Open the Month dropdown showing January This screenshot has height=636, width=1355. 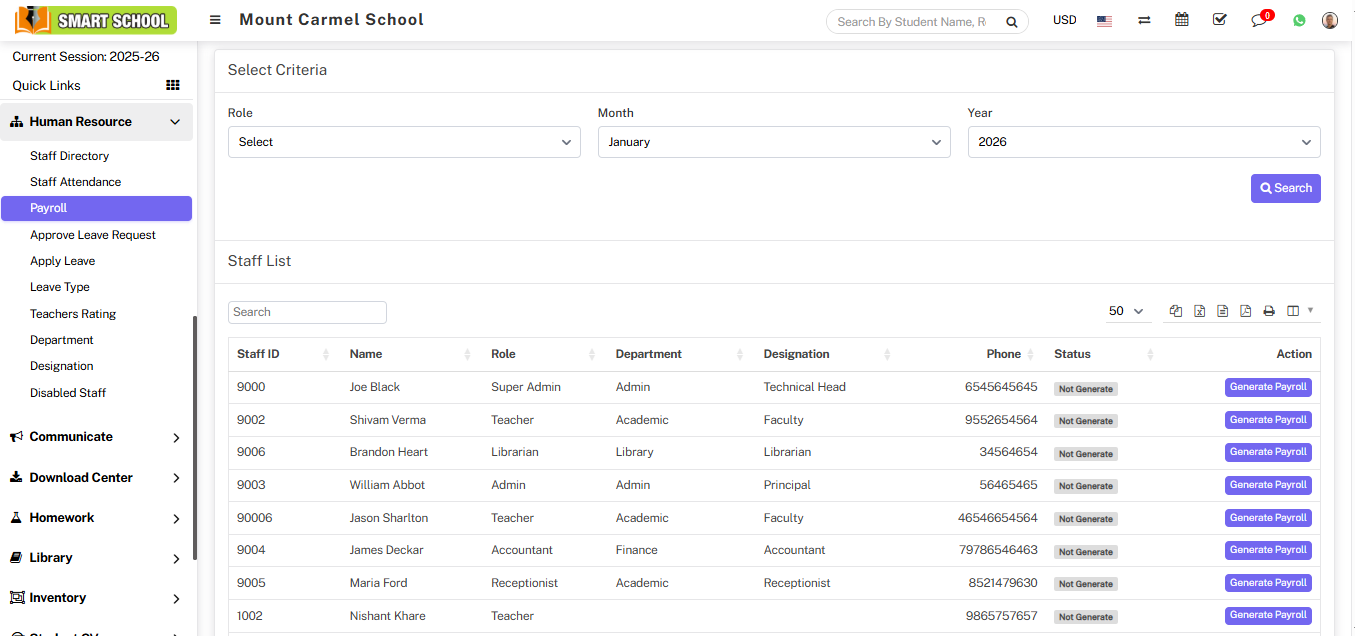coord(774,142)
